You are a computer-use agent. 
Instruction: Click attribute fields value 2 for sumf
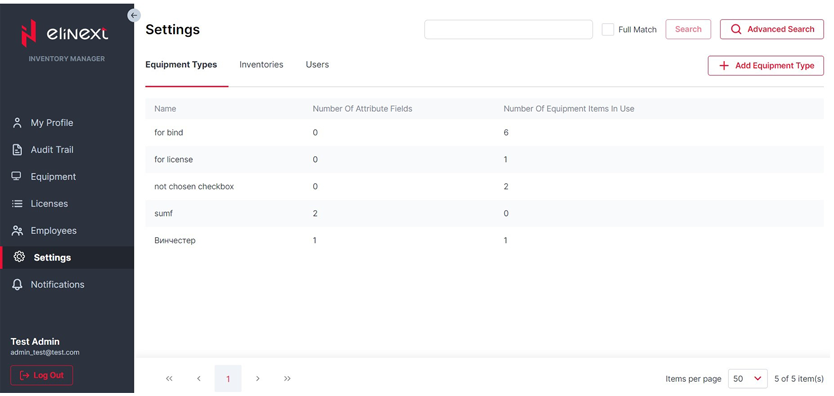[x=315, y=214]
